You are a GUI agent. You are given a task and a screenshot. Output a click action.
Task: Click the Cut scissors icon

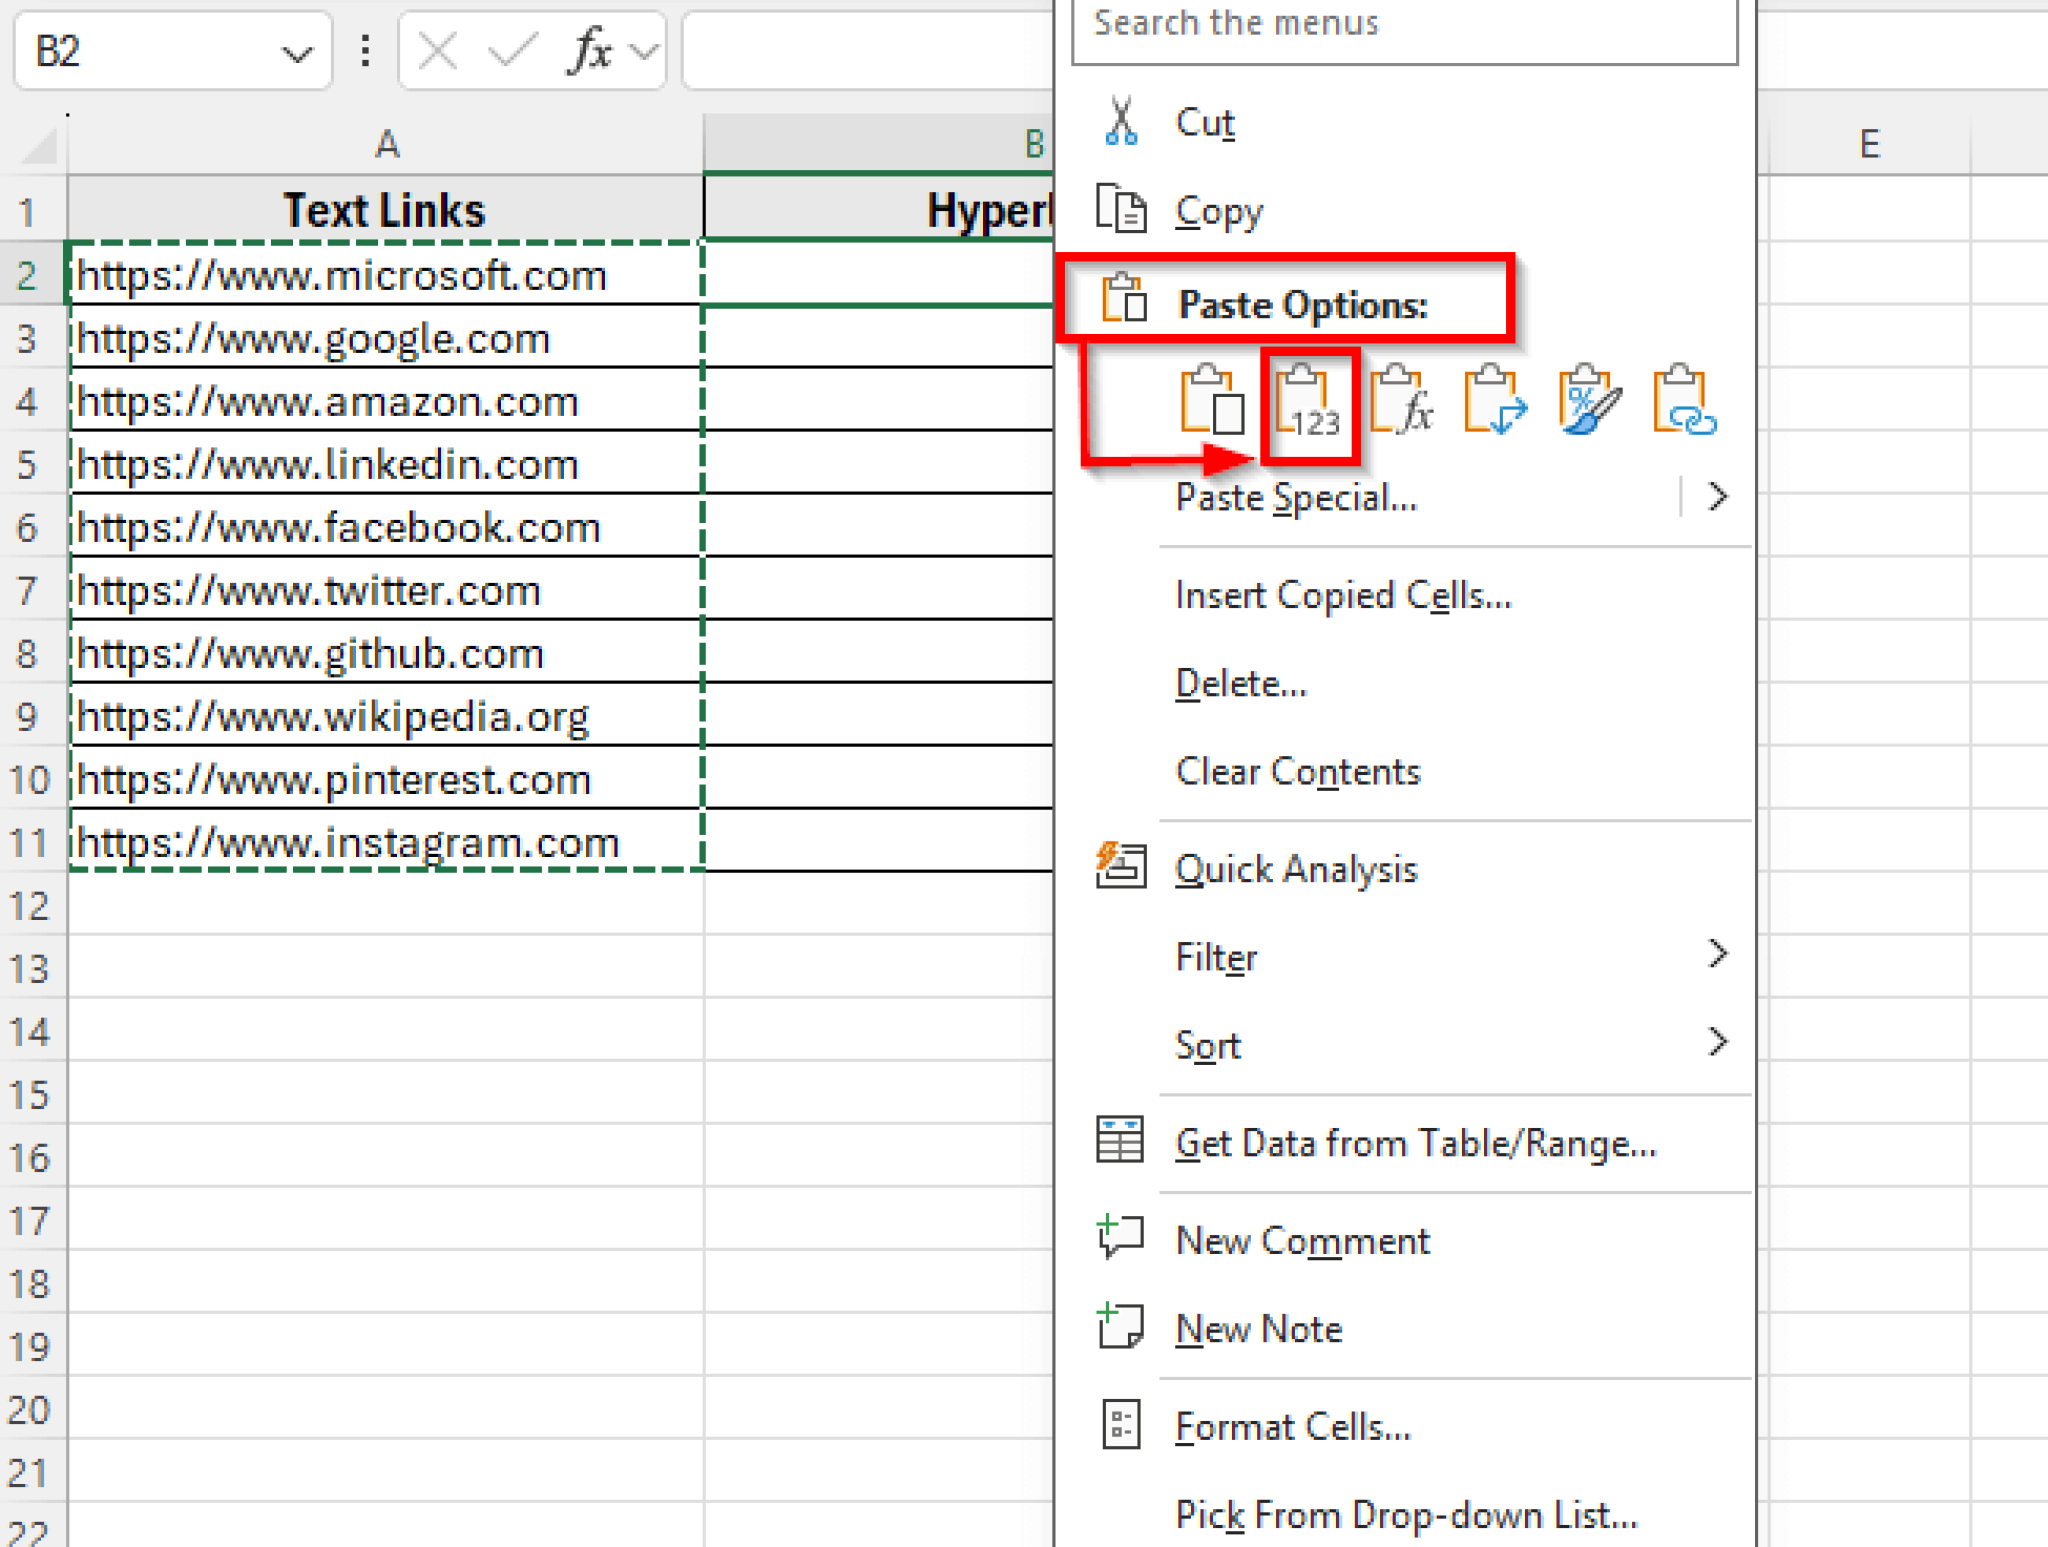click(x=1122, y=120)
